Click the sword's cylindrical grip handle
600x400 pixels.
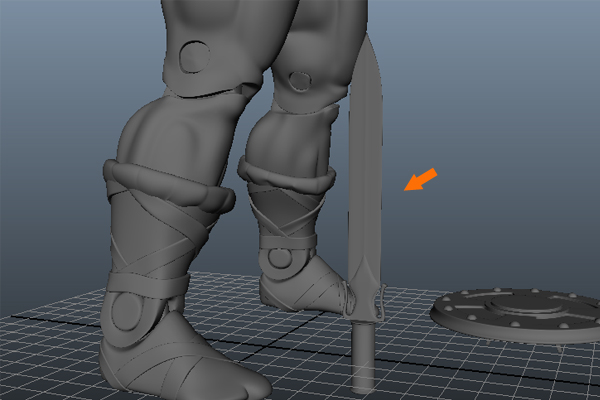coord(363,357)
